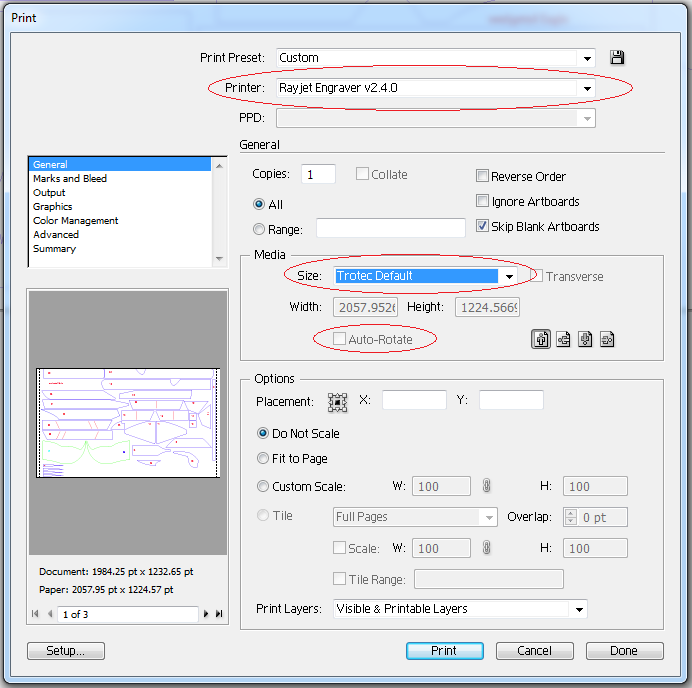Select Marks and Bleed in category list
This screenshot has height=688, width=692.
tap(70, 178)
